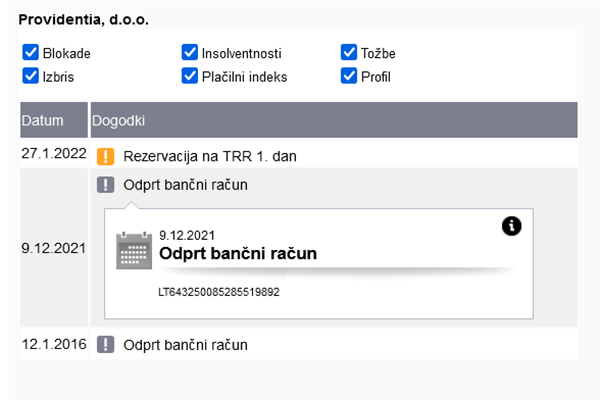Sort by the Datum column header
600x400 pixels.
click(42, 120)
